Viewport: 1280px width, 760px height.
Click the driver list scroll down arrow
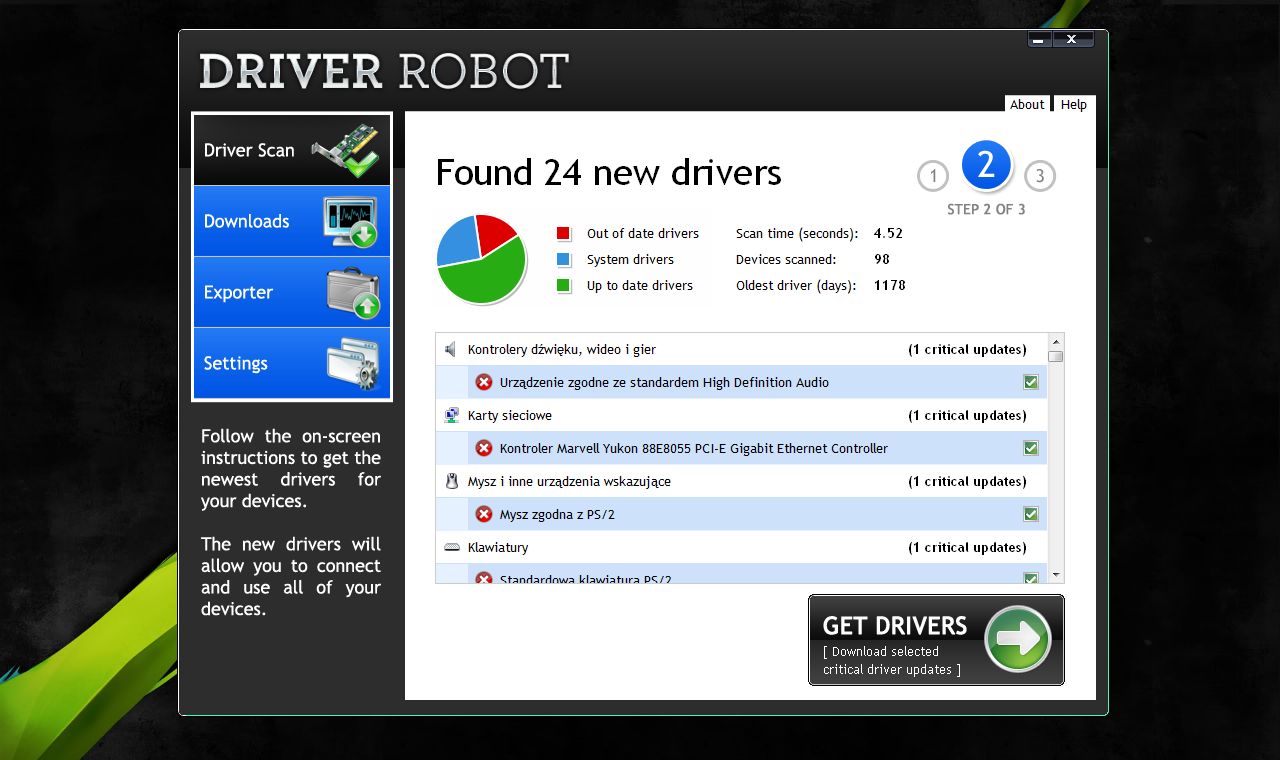tap(1055, 575)
